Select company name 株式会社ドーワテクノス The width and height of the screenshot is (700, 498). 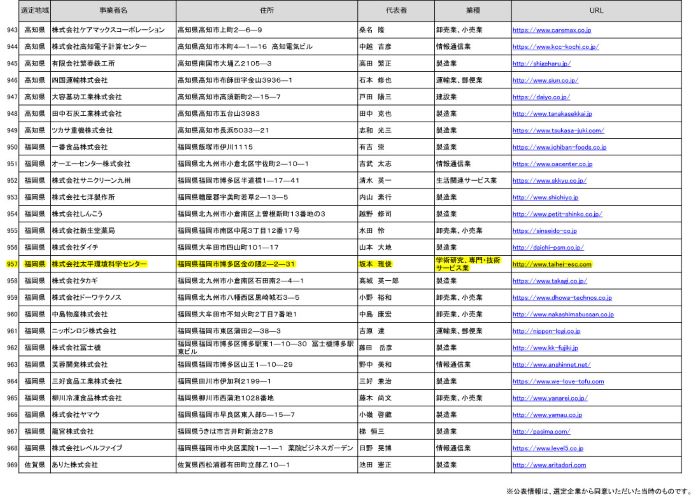coord(87,298)
